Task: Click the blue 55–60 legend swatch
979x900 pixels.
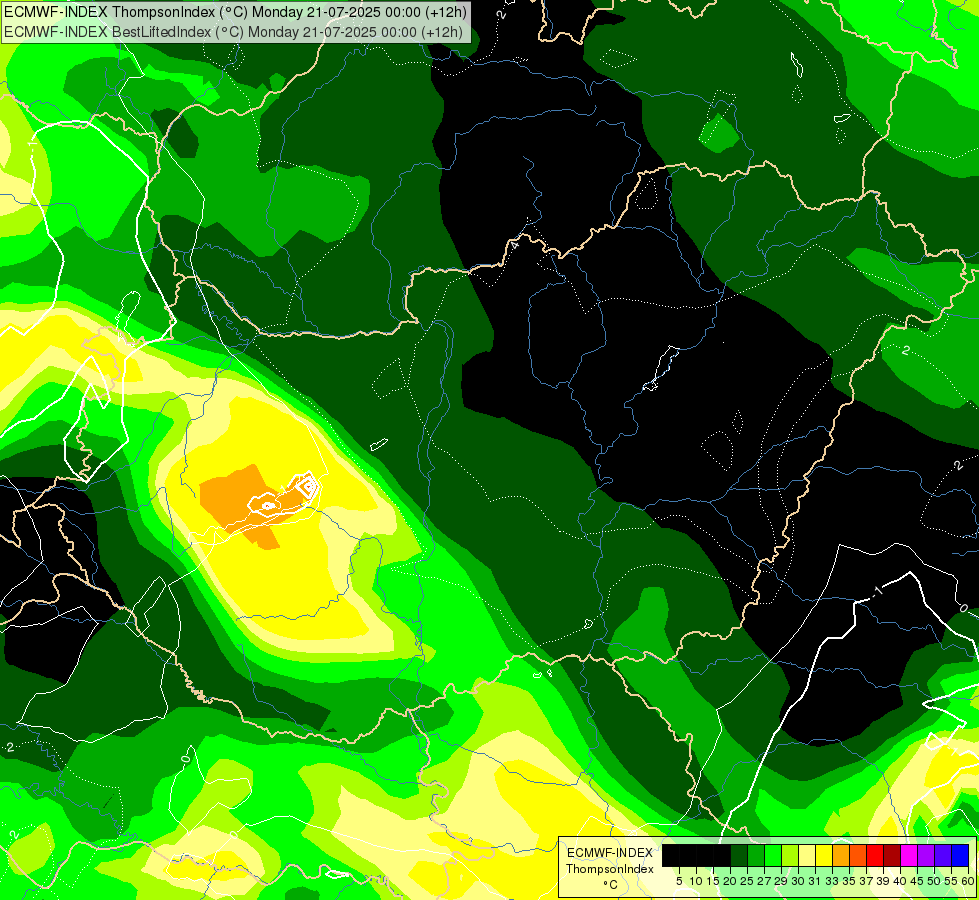Action: [960, 855]
